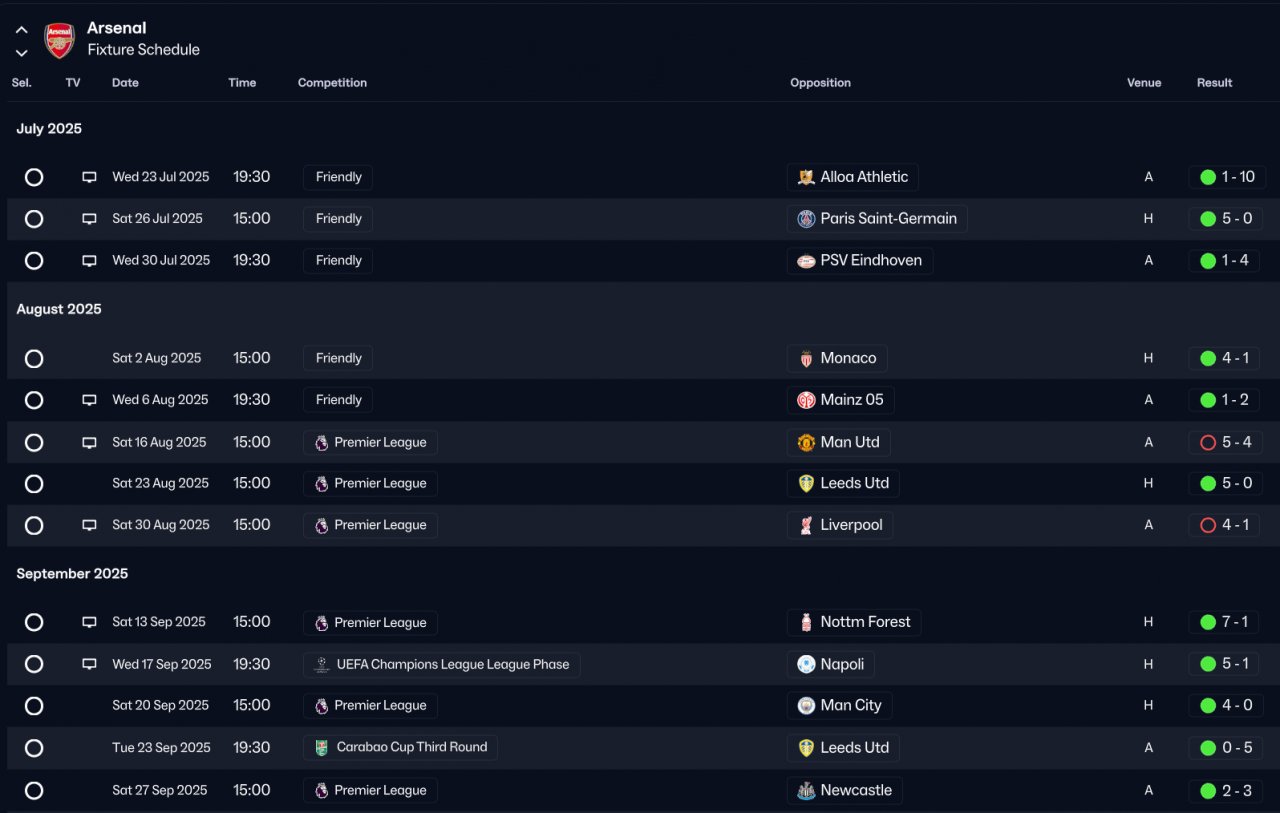Image resolution: width=1280 pixels, height=813 pixels.
Task: Click the down chevron beside Arsenal
Action: pos(21,53)
